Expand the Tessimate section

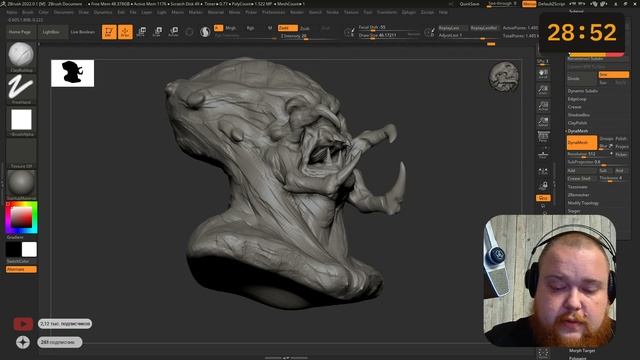(578, 187)
